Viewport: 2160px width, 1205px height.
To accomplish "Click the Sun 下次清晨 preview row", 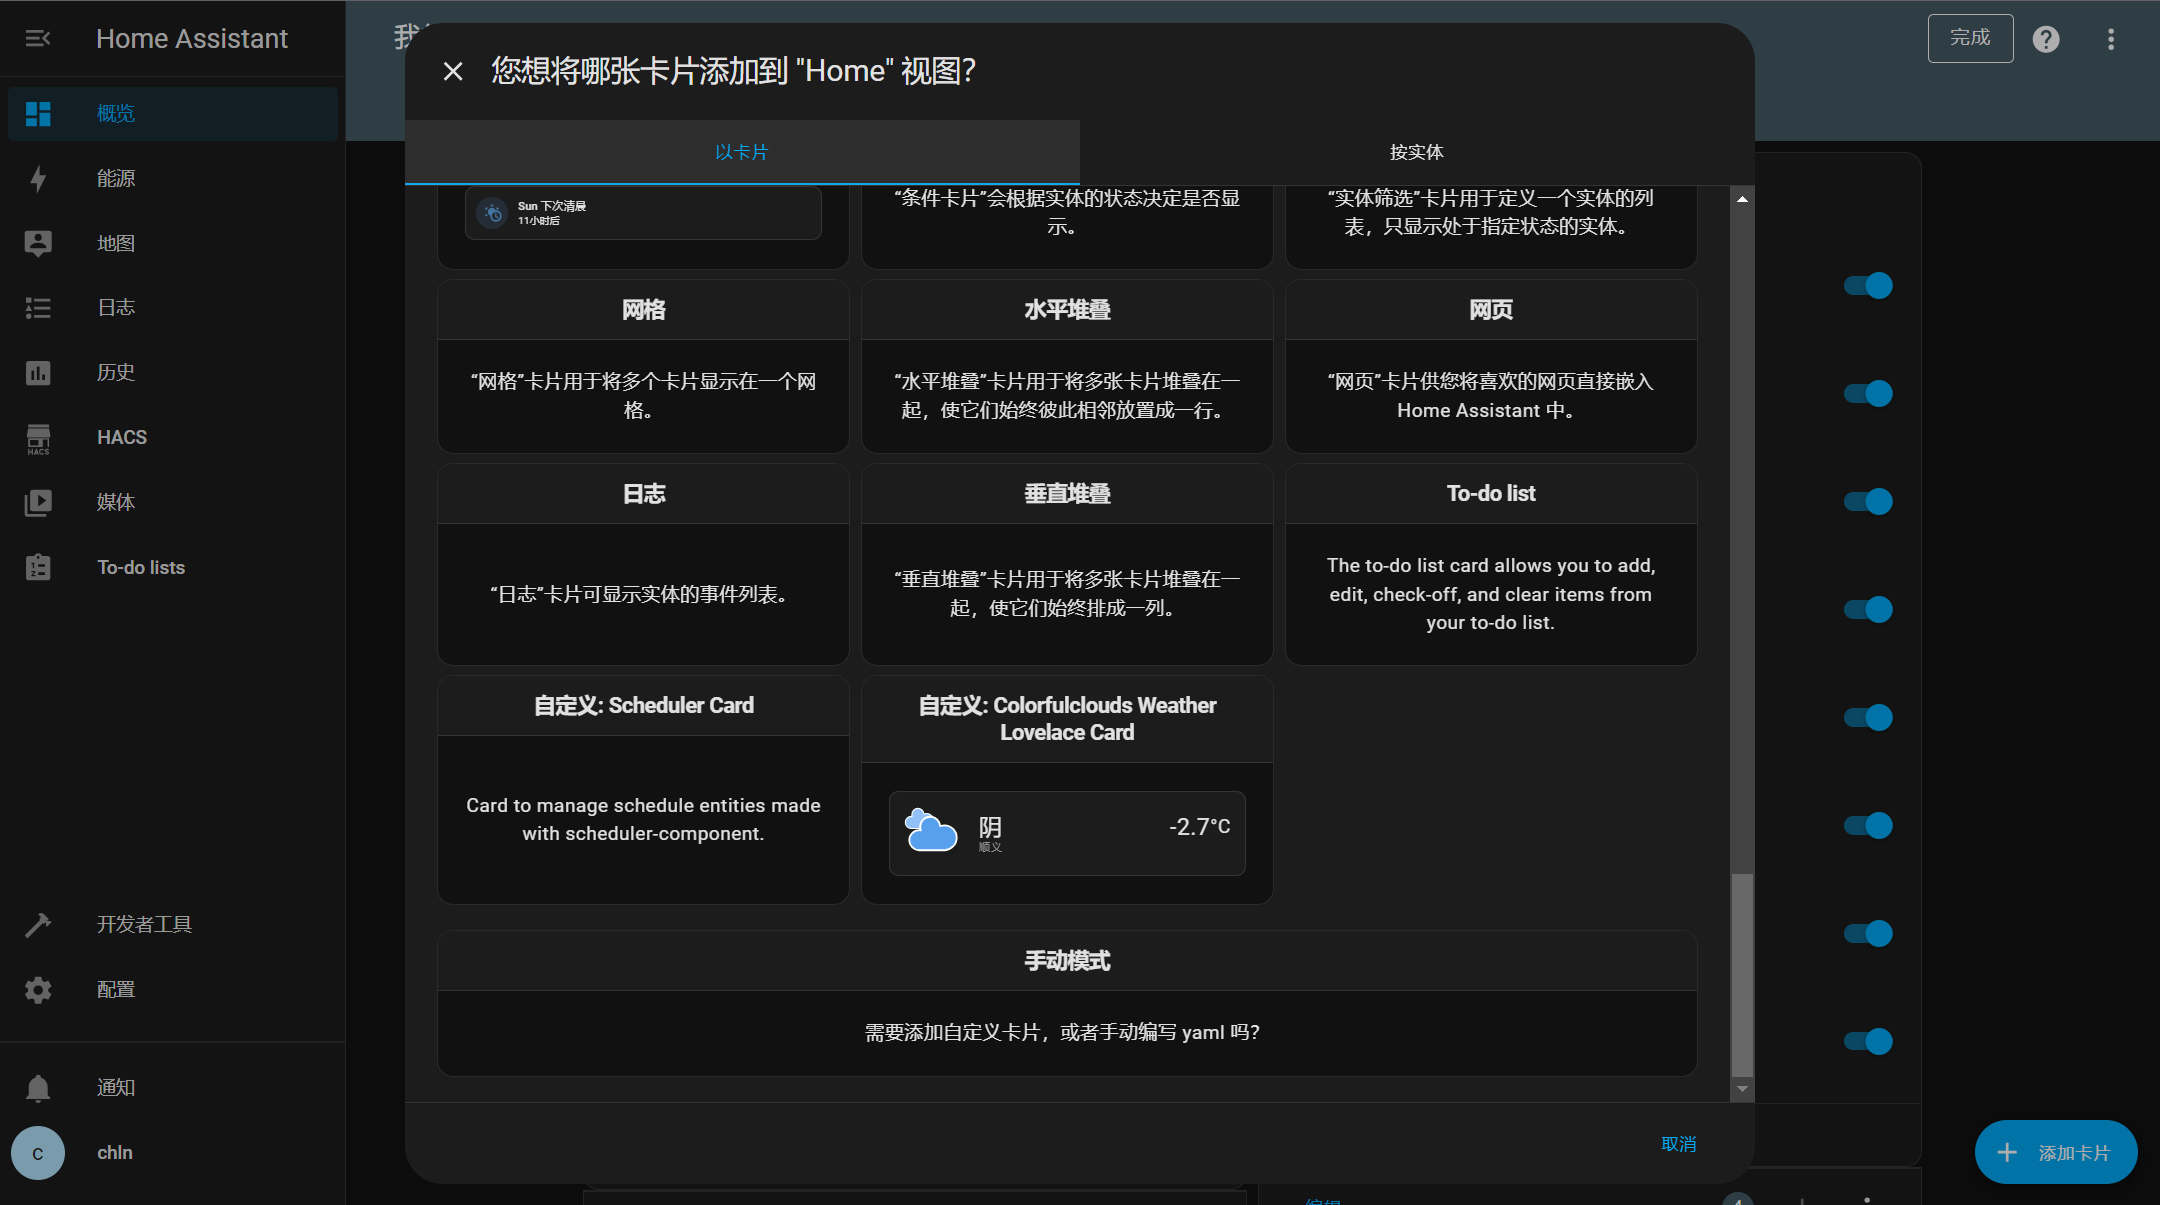I will [x=643, y=213].
